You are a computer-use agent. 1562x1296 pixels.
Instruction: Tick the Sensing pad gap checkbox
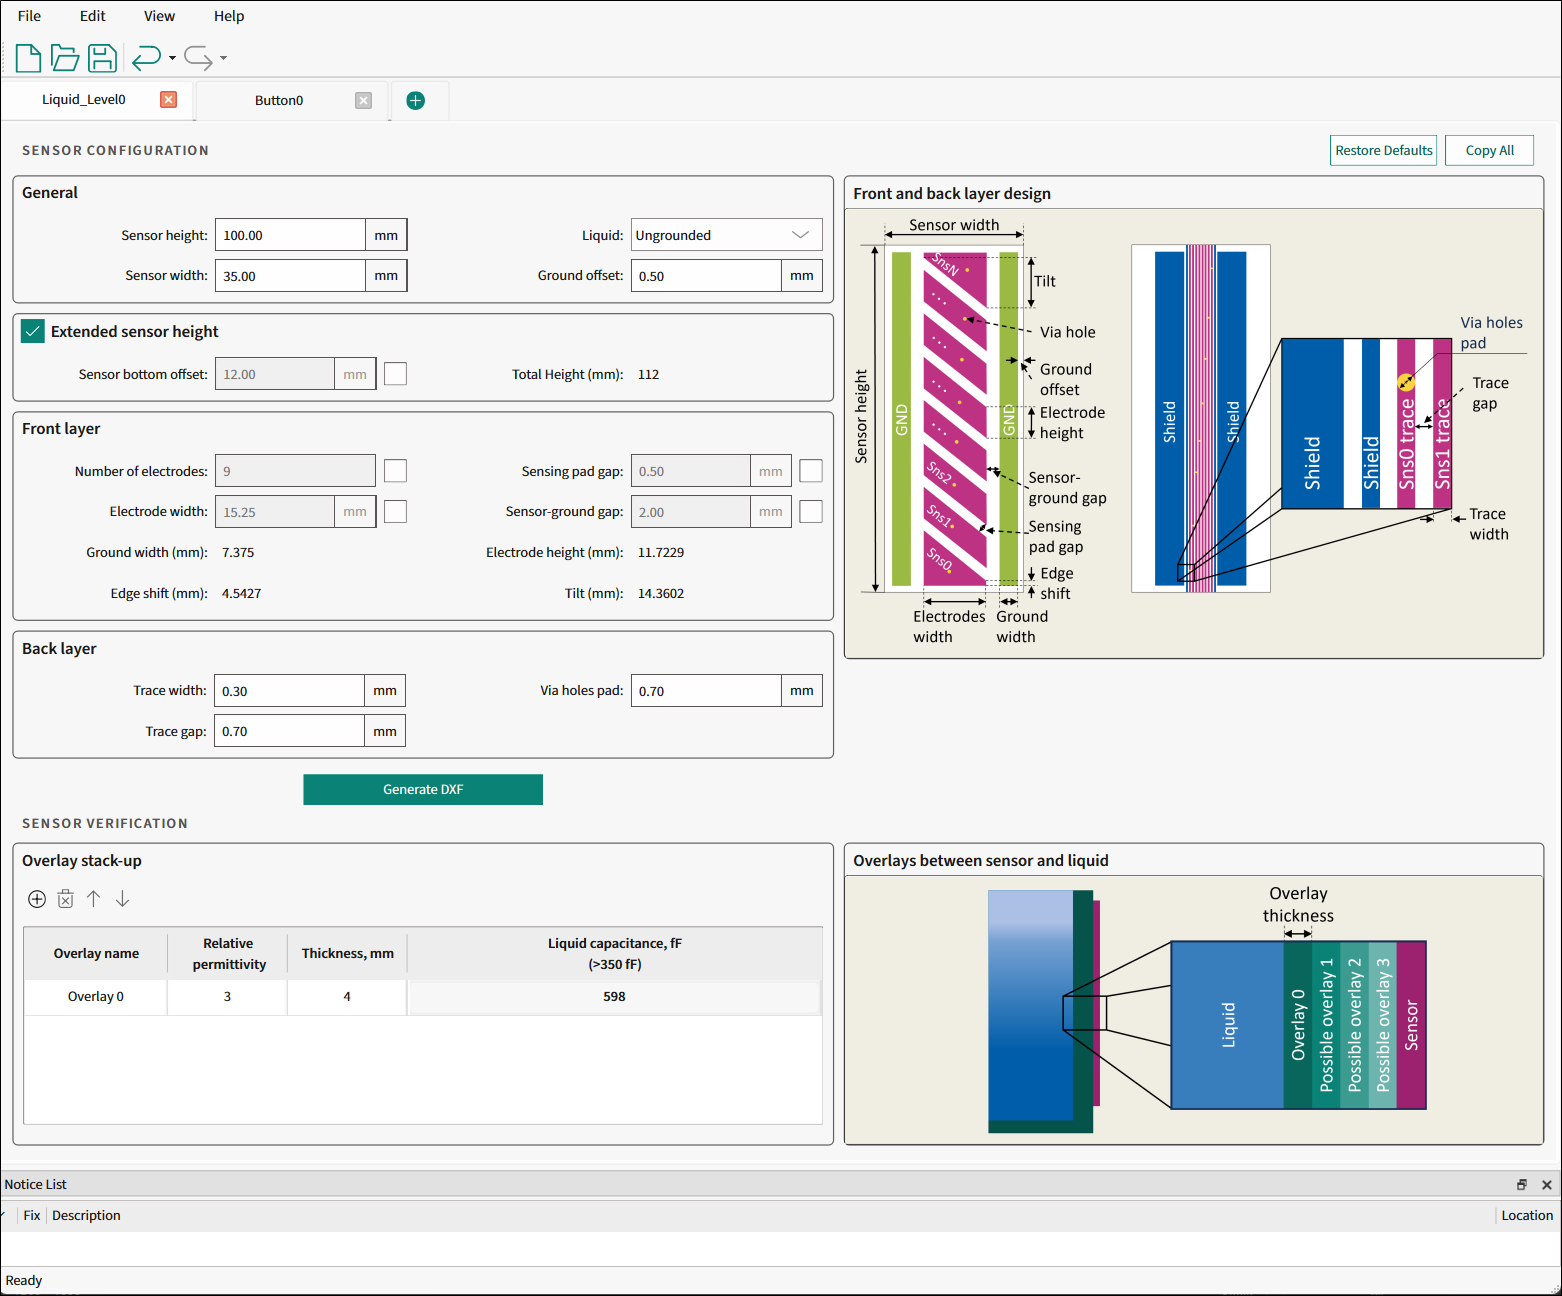[811, 471]
